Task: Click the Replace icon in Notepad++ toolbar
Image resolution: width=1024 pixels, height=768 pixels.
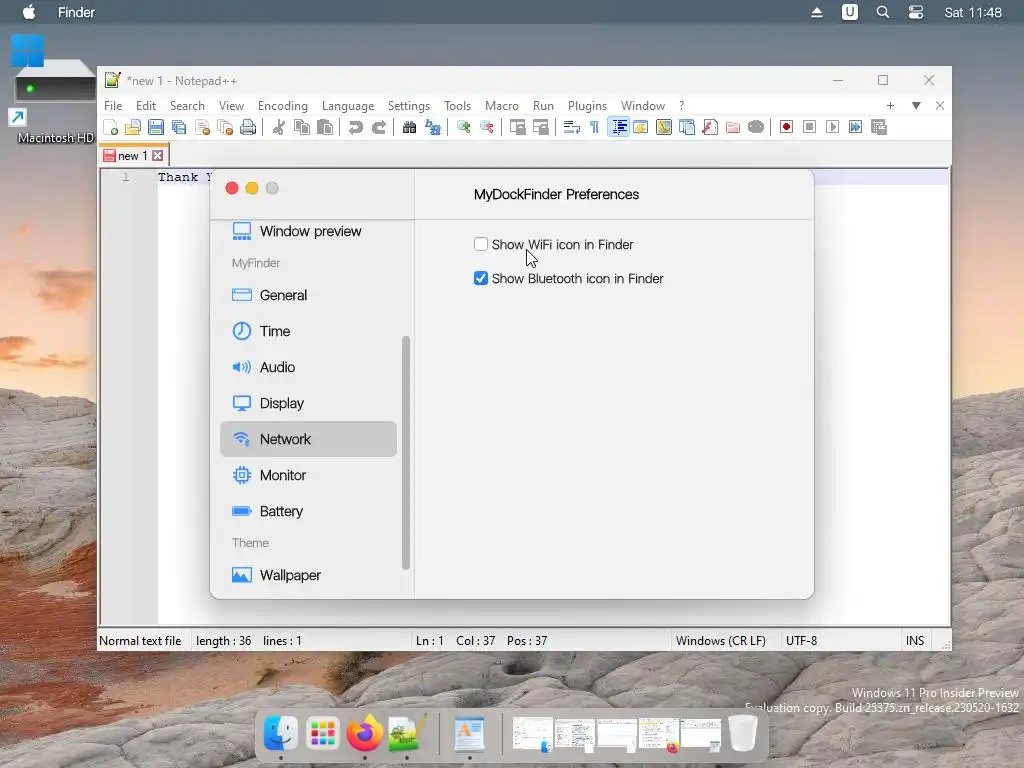Action: 432,127
